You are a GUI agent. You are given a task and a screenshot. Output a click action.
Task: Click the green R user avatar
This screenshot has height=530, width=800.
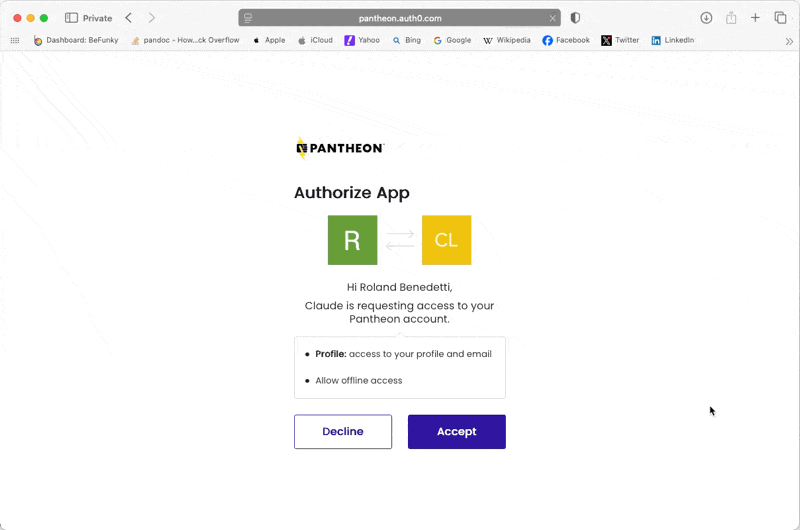click(352, 240)
